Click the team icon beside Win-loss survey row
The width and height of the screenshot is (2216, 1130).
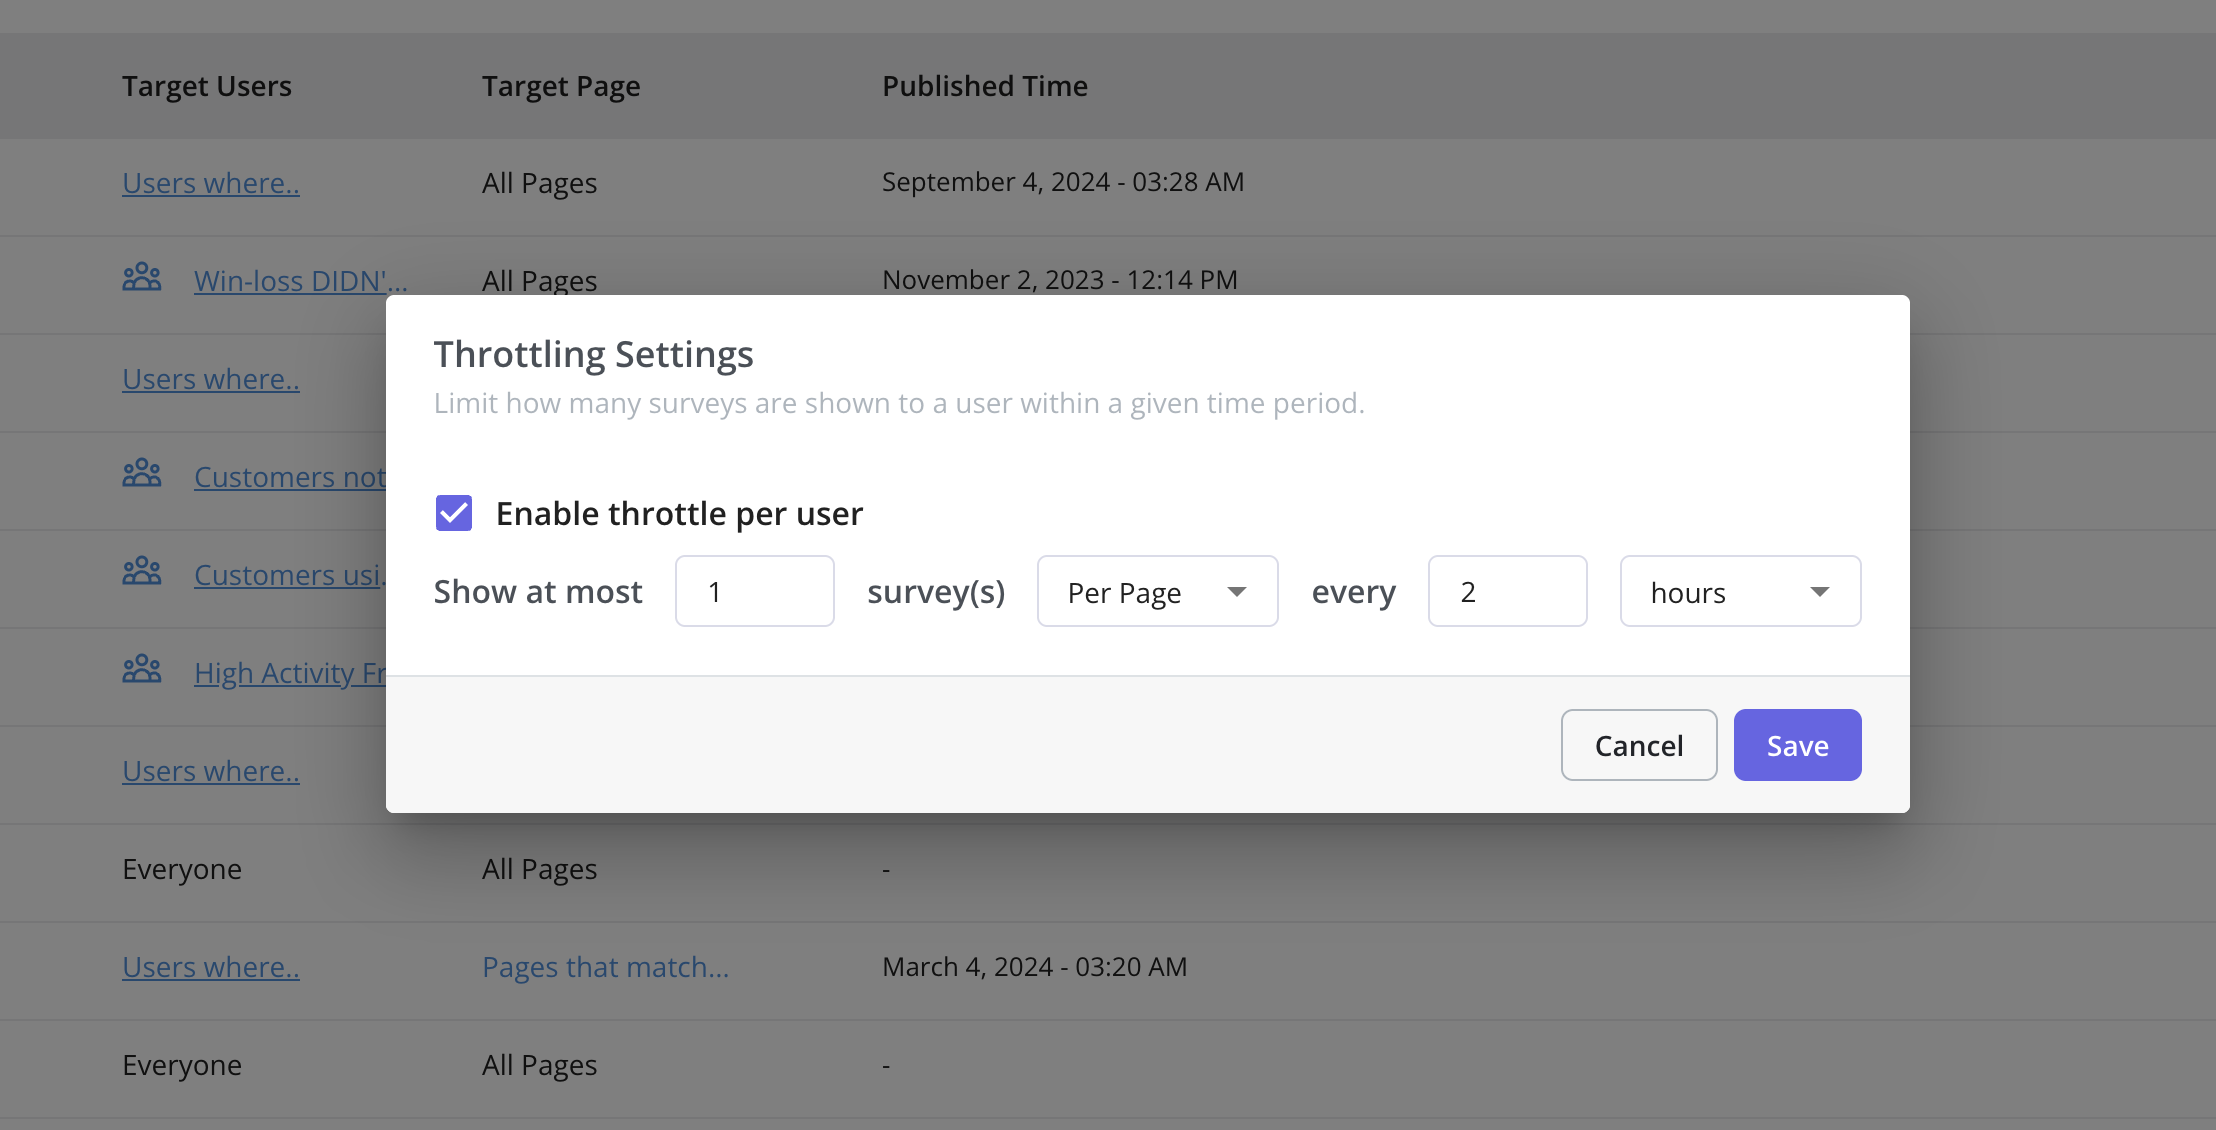point(143,277)
